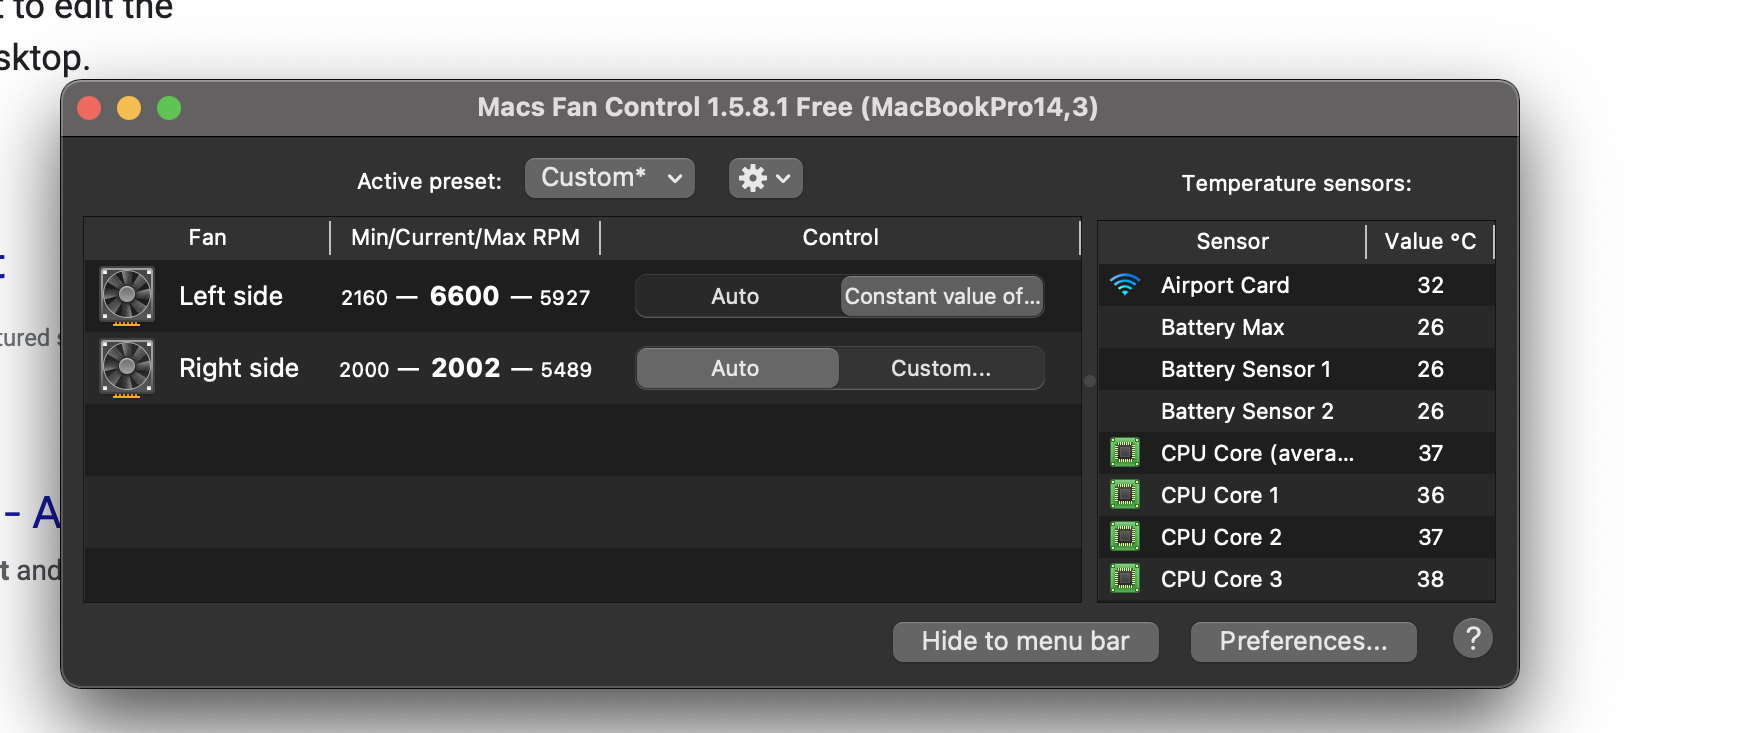Select Auto control for Right side fan

[736, 368]
